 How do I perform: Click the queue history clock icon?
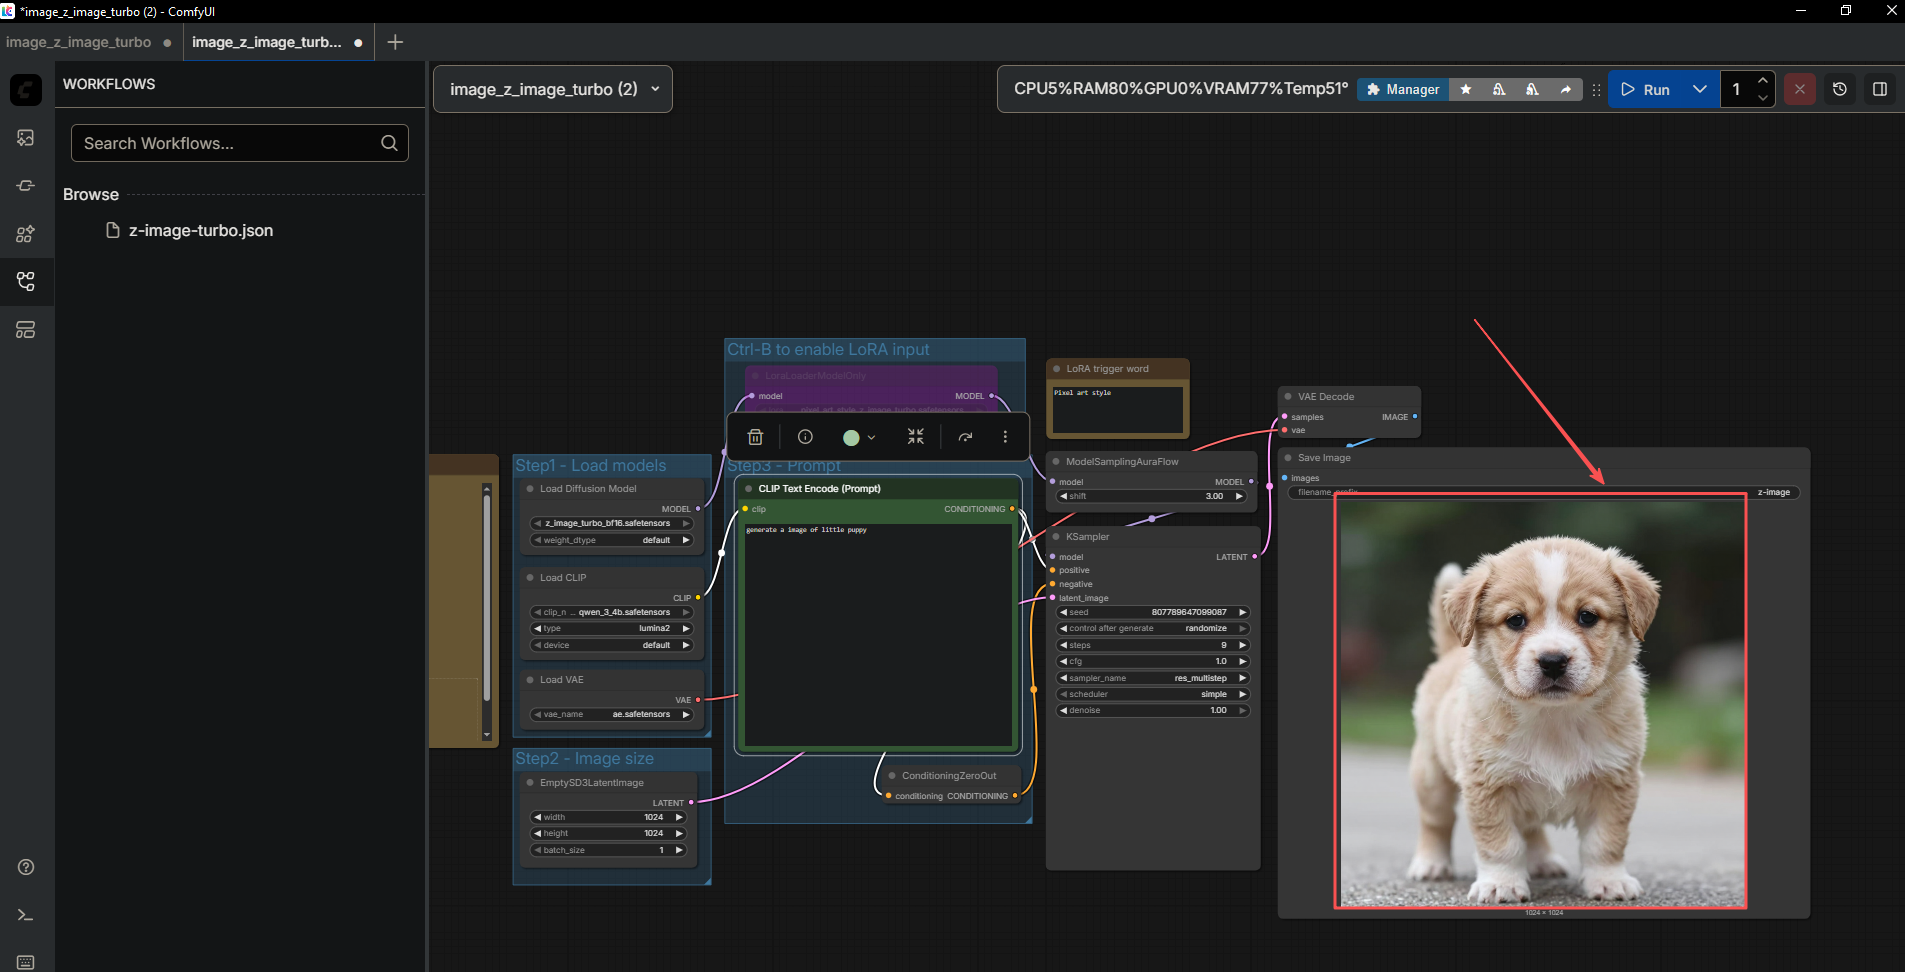(x=1839, y=89)
